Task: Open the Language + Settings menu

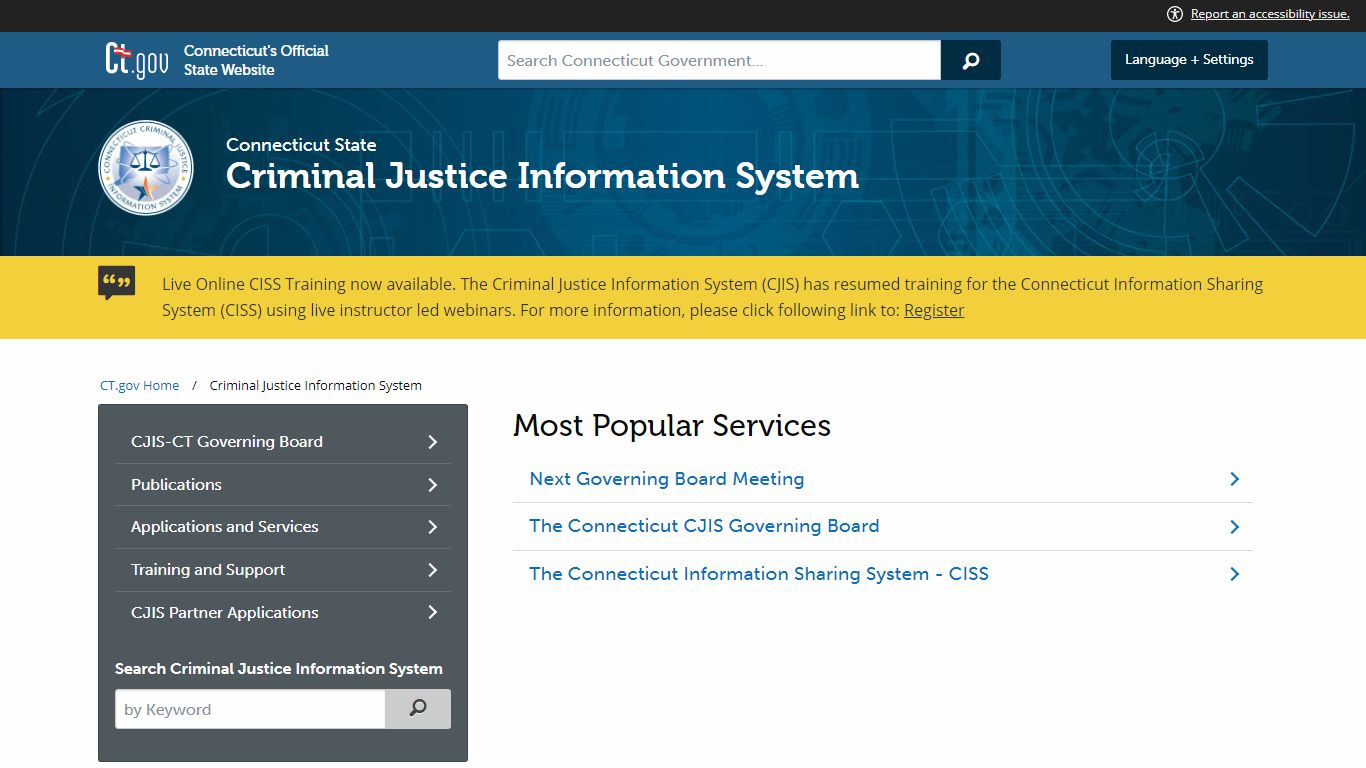Action: point(1189,60)
